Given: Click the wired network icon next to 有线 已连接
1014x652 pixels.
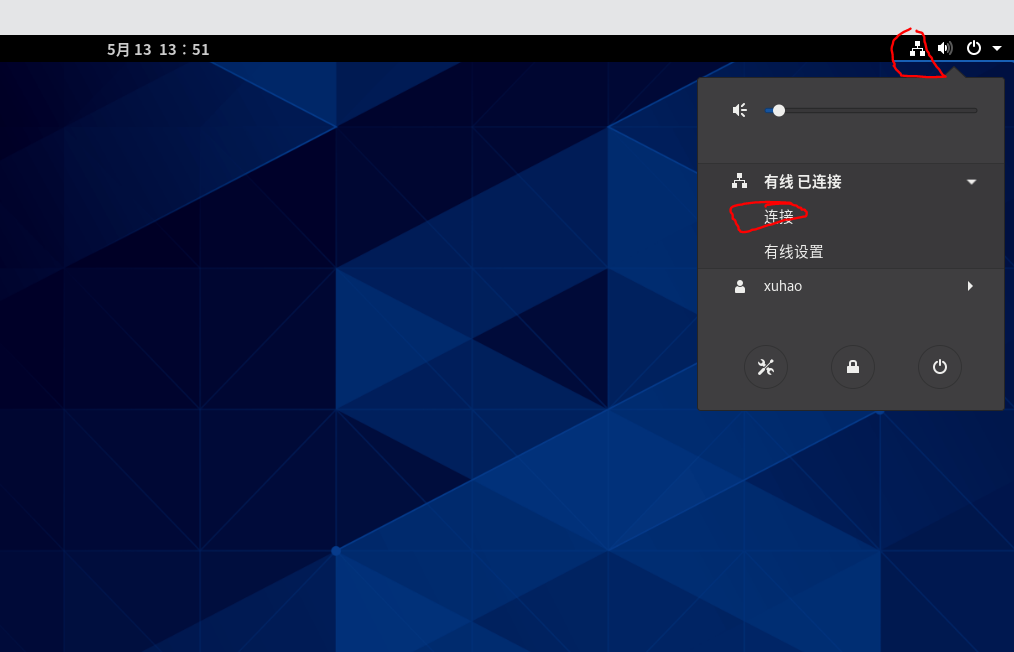Looking at the screenshot, I should [x=739, y=182].
